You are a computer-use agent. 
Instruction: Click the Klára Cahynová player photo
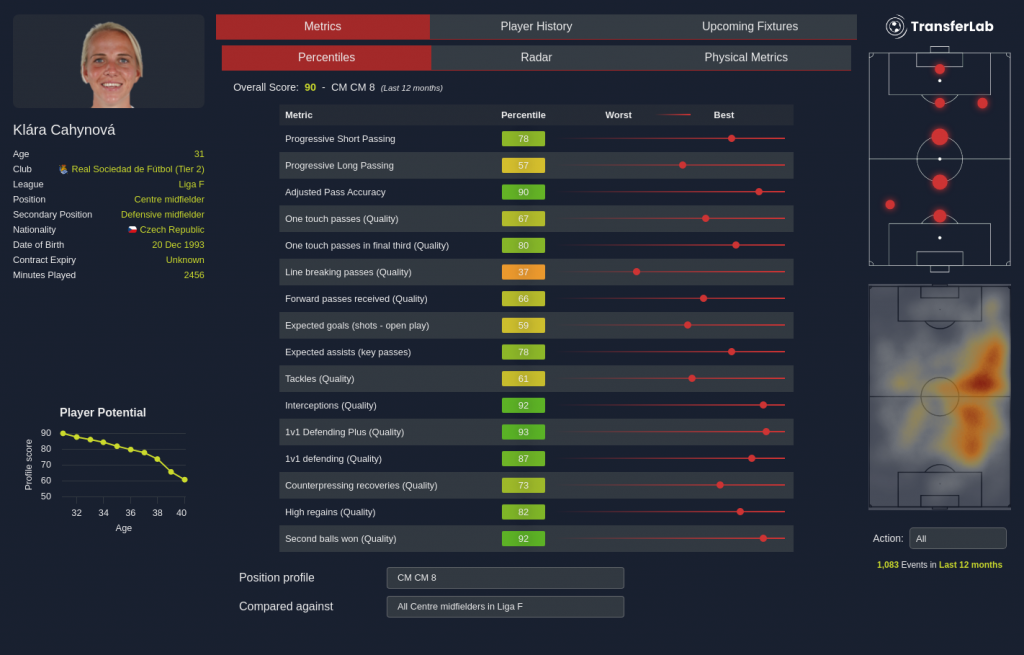tap(109, 62)
